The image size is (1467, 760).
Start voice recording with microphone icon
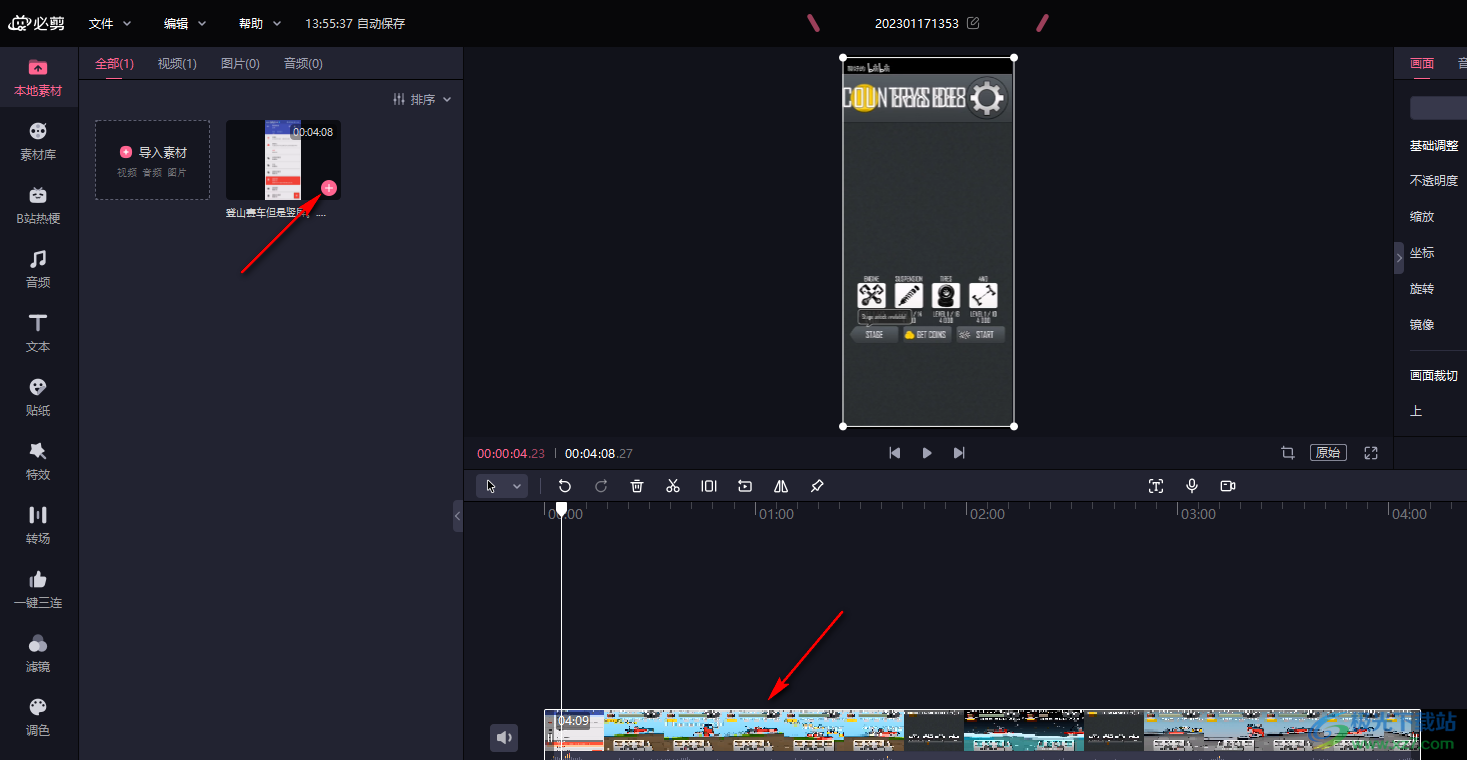click(x=1192, y=486)
